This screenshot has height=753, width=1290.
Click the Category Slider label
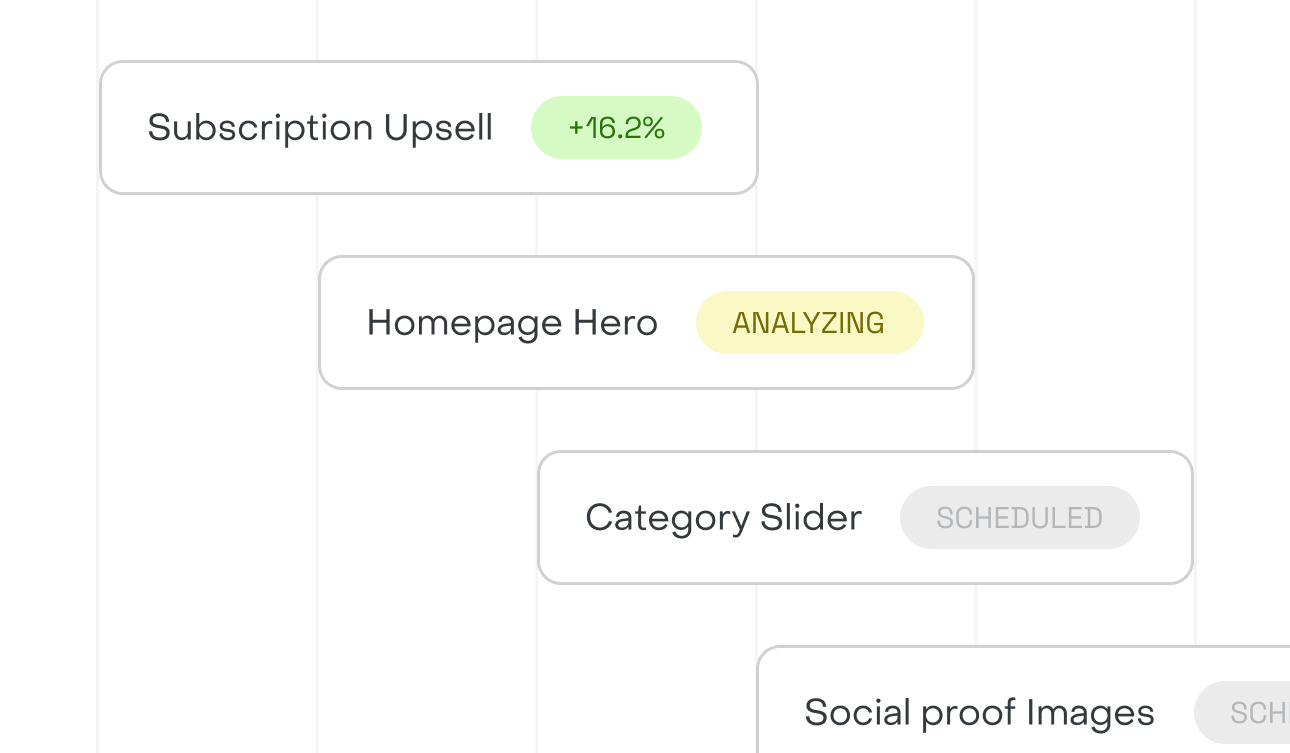click(723, 518)
